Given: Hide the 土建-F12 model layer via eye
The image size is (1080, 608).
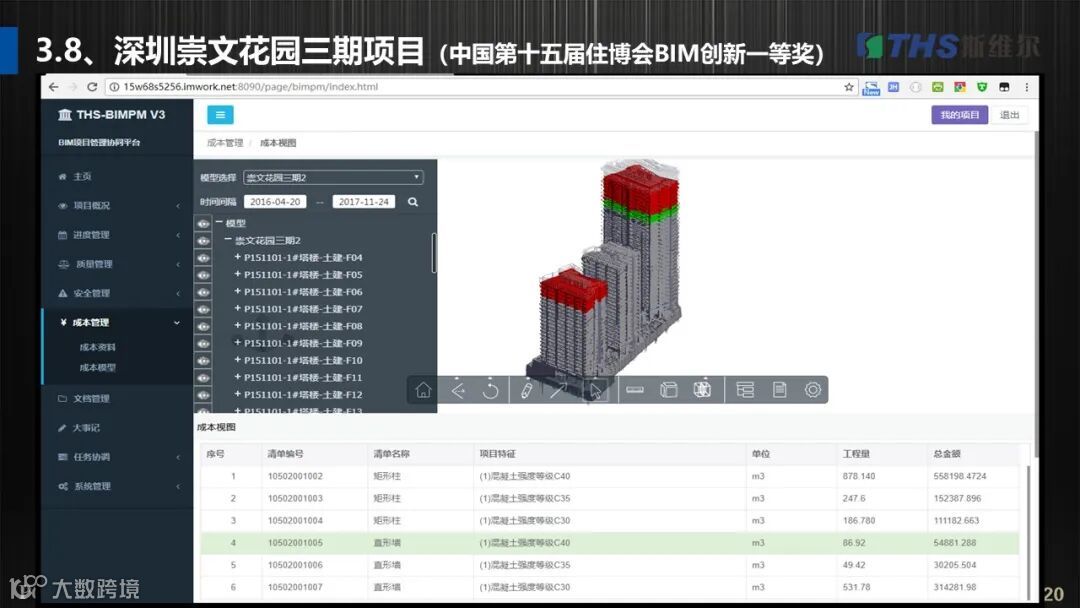Looking at the screenshot, I should pos(203,395).
